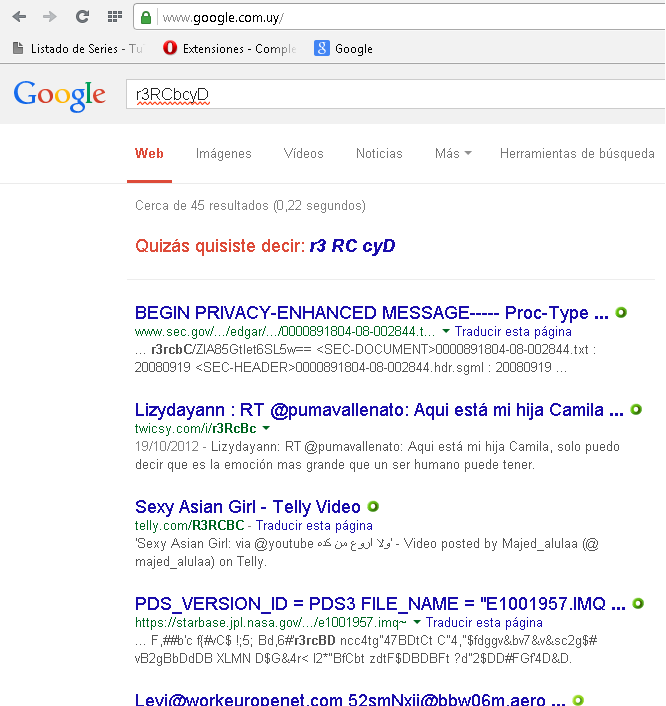Click Traducir esta página for sec.gov result
666x706 pixels.
point(513,331)
